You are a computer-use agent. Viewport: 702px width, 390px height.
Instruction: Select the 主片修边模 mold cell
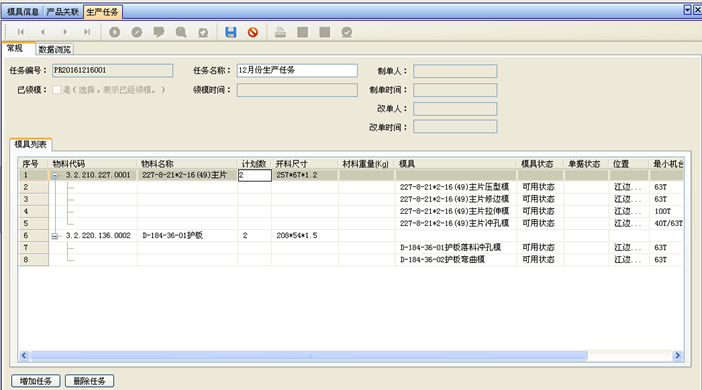pyautogui.click(x=456, y=199)
